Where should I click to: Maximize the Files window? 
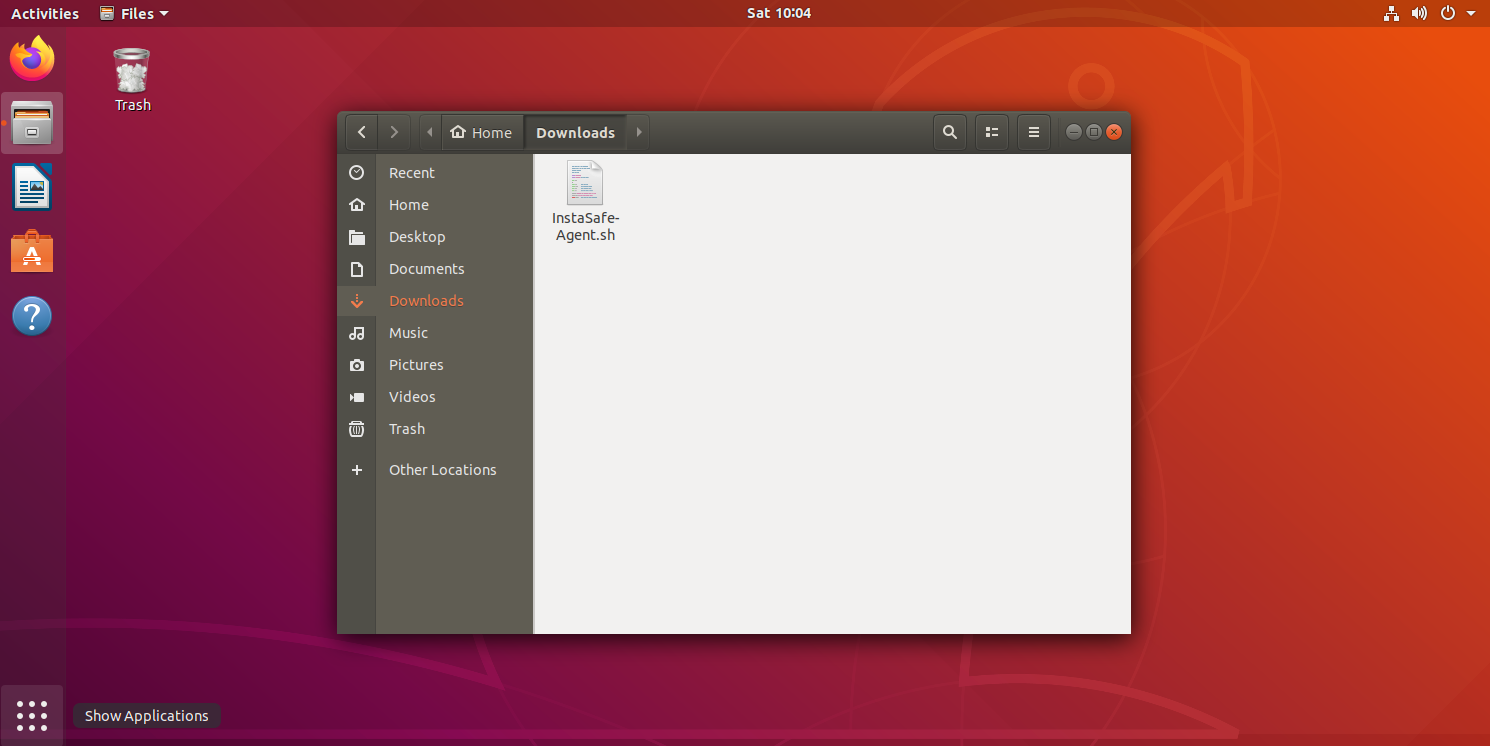click(1094, 132)
